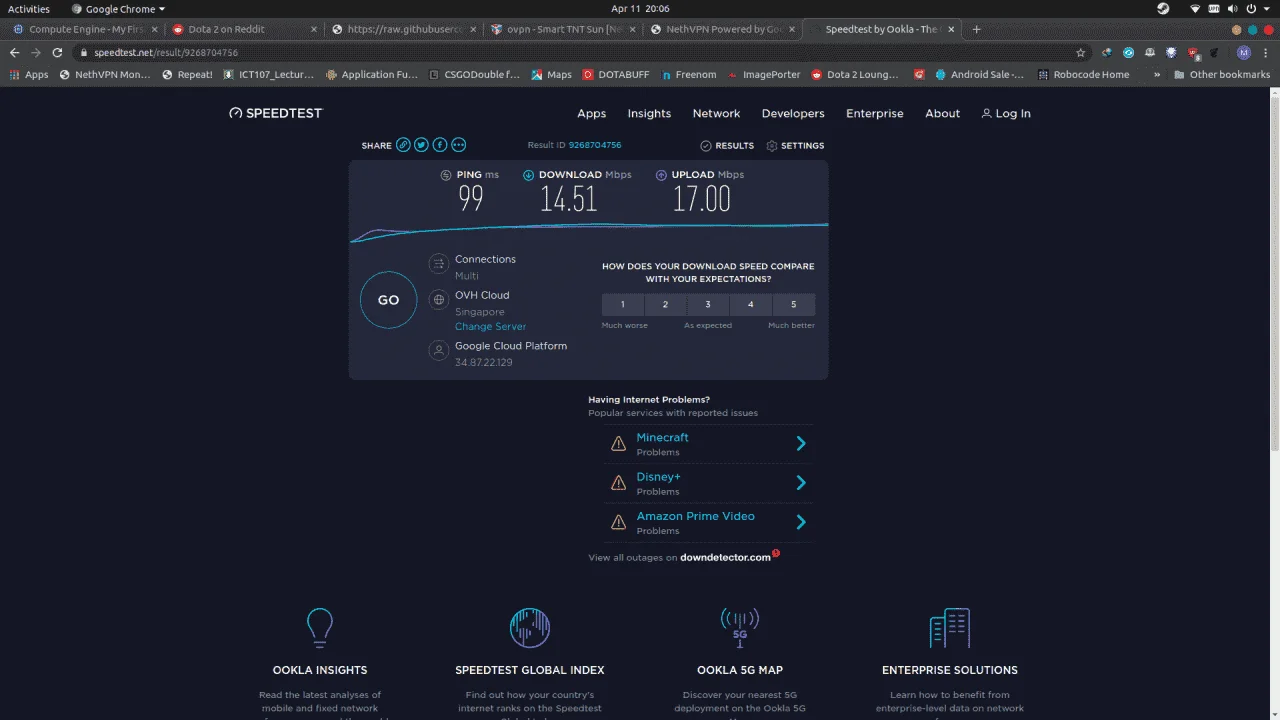Viewport: 1280px width, 720px height.
Task: Open more share options ellipsis icon
Action: tap(458, 145)
